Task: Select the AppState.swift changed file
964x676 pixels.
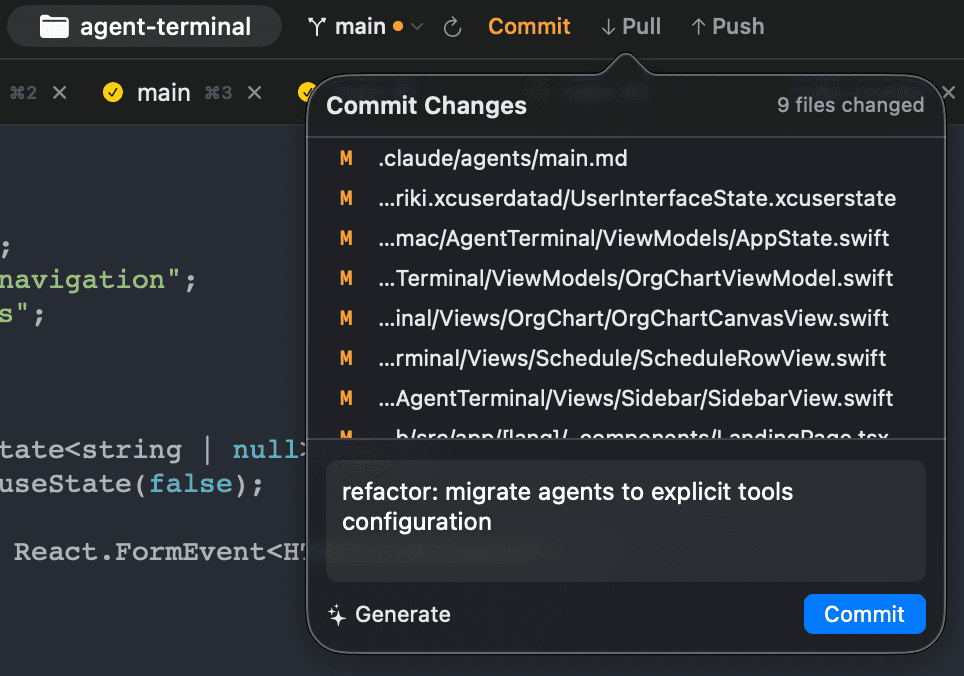Action: [634, 238]
